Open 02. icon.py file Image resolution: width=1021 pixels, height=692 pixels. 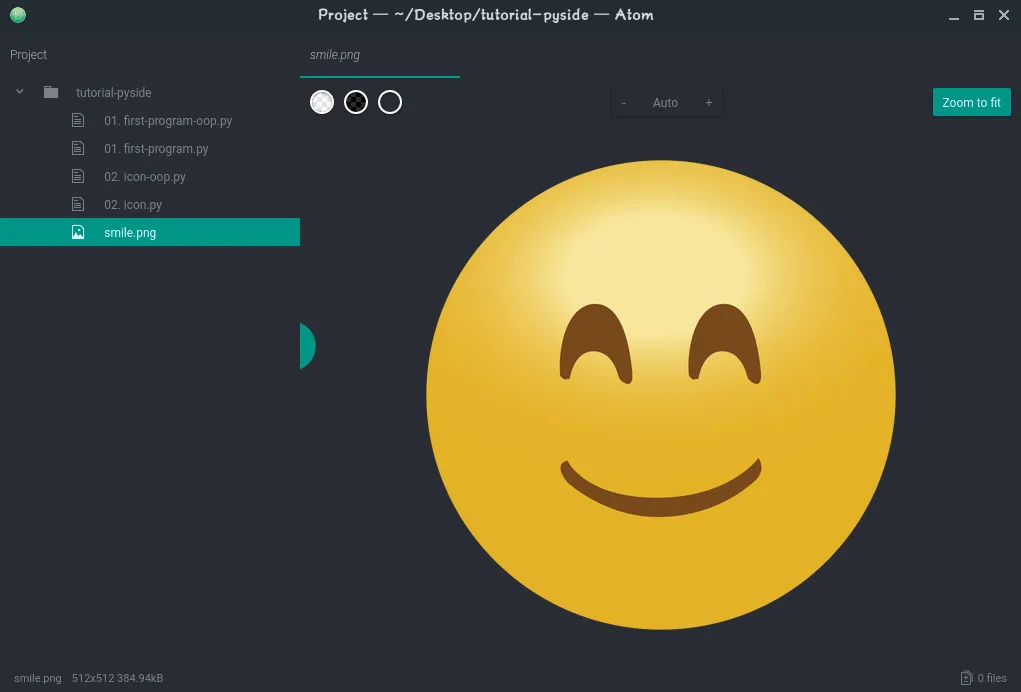(133, 204)
